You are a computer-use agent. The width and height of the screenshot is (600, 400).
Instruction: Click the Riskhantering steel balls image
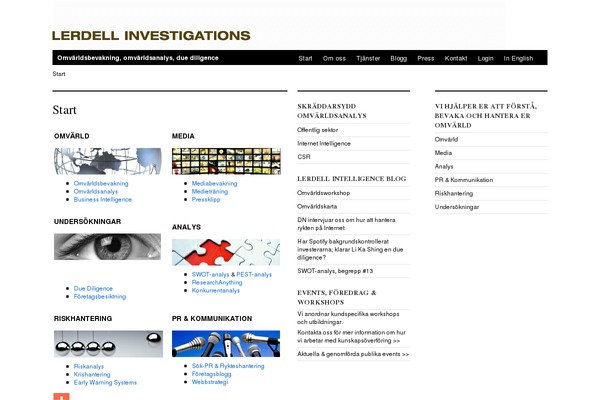[x=108, y=344]
